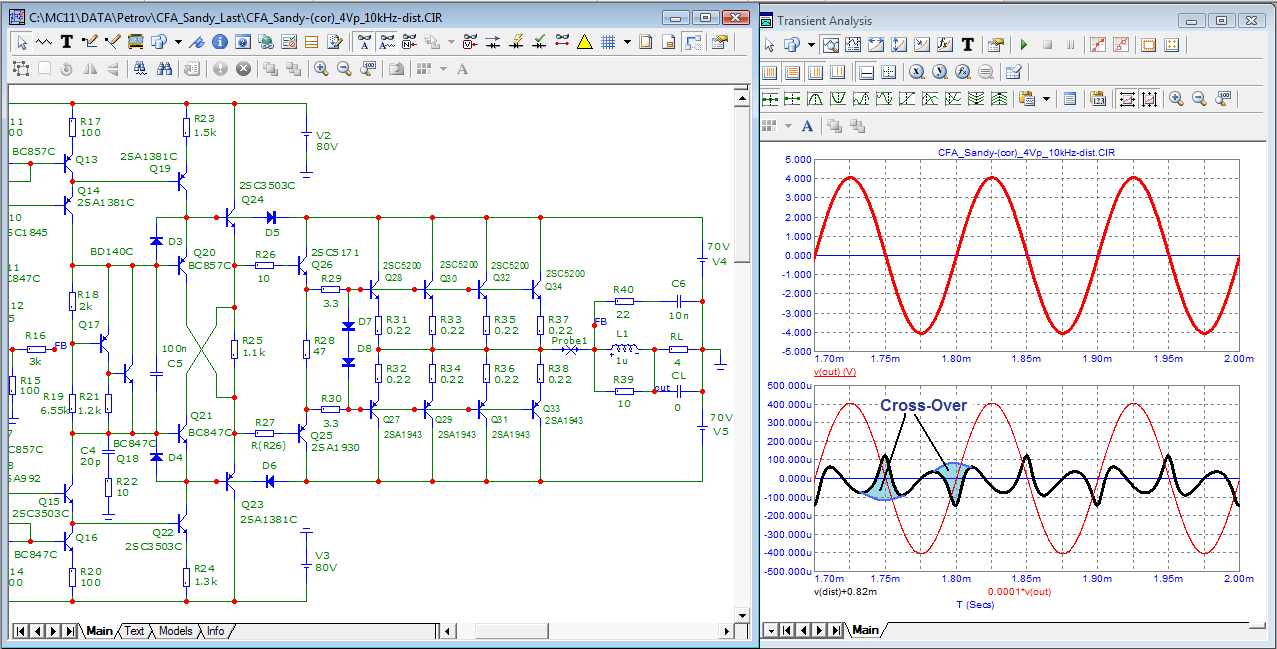Toggle node voltages display (V glasses icon)
The width and height of the screenshot is (1277, 649).
tap(471, 42)
